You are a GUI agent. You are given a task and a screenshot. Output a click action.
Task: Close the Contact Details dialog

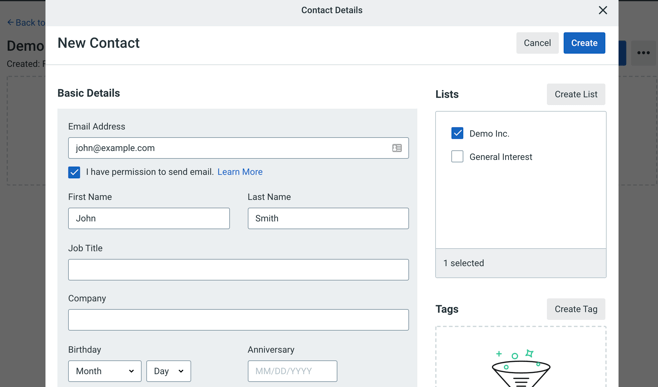pyautogui.click(x=603, y=10)
